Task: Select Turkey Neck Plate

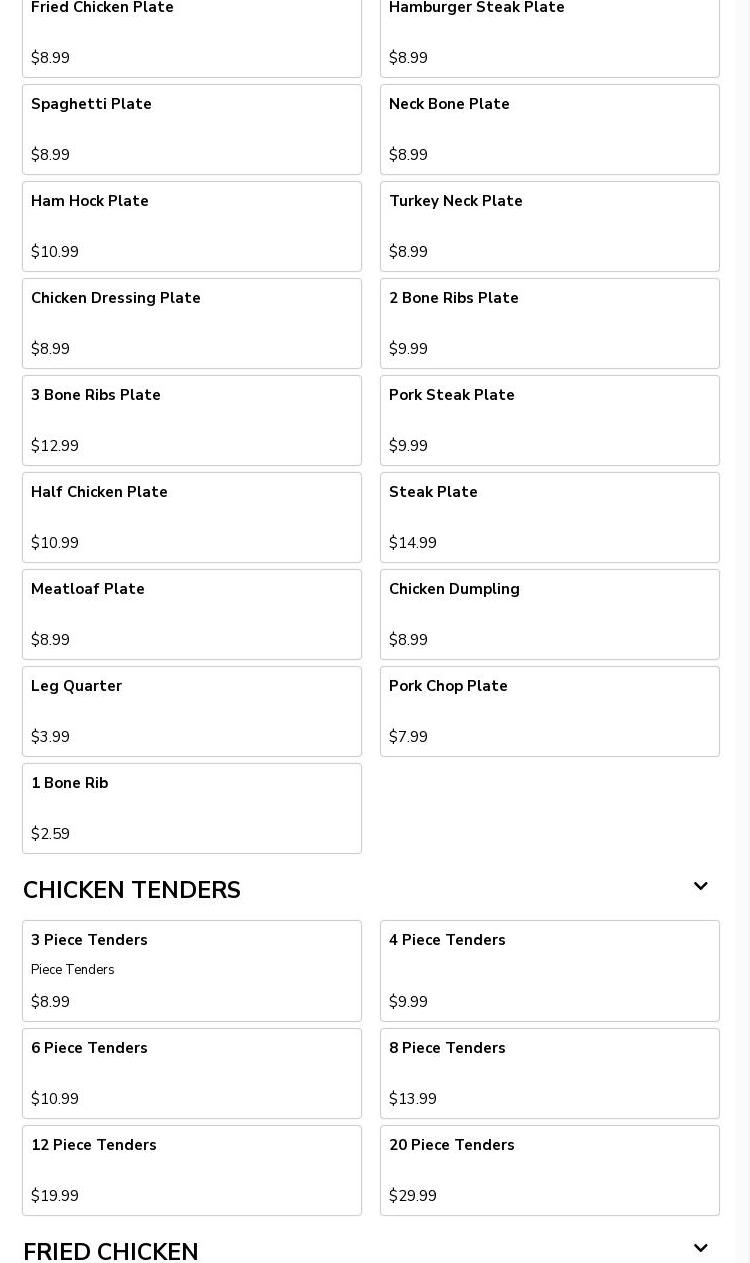Action: point(550,227)
